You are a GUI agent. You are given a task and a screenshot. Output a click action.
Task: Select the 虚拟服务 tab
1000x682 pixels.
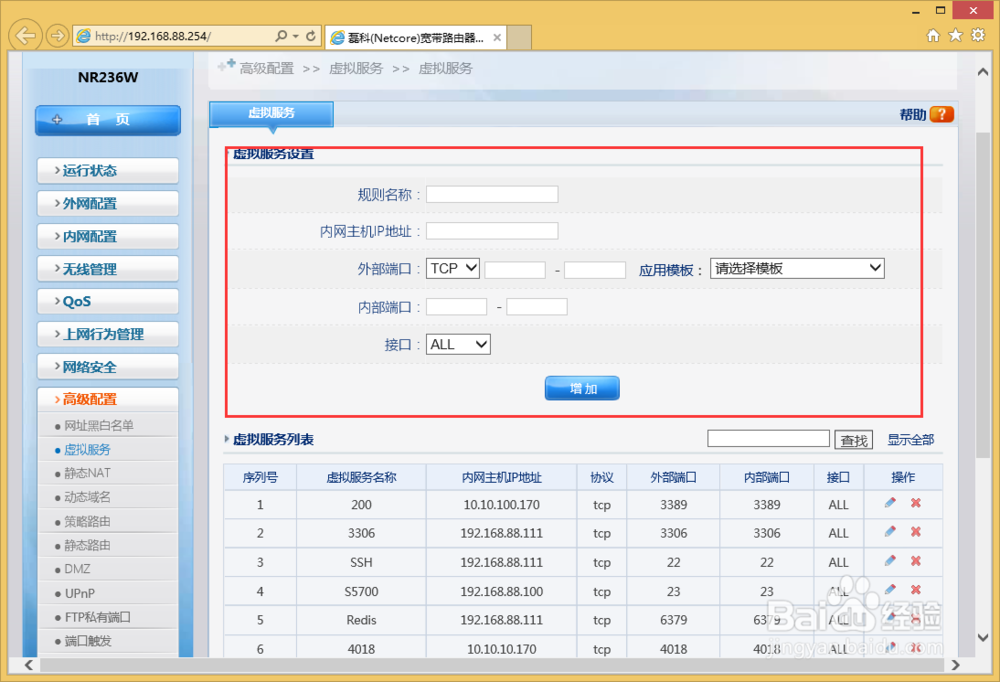tap(272, 114)
